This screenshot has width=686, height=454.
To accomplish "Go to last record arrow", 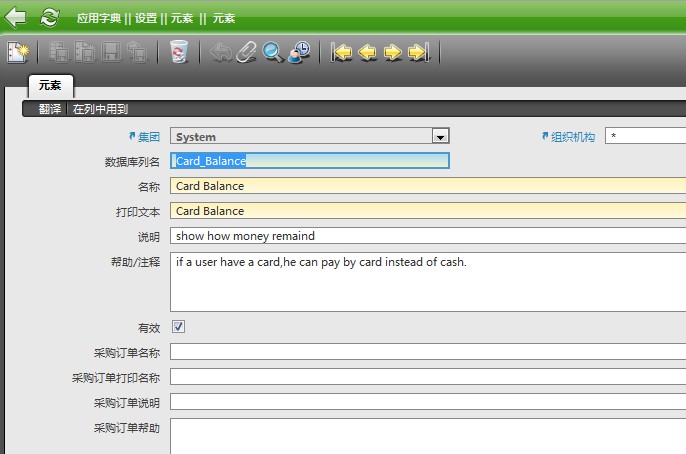I will [x=419, y=52].
